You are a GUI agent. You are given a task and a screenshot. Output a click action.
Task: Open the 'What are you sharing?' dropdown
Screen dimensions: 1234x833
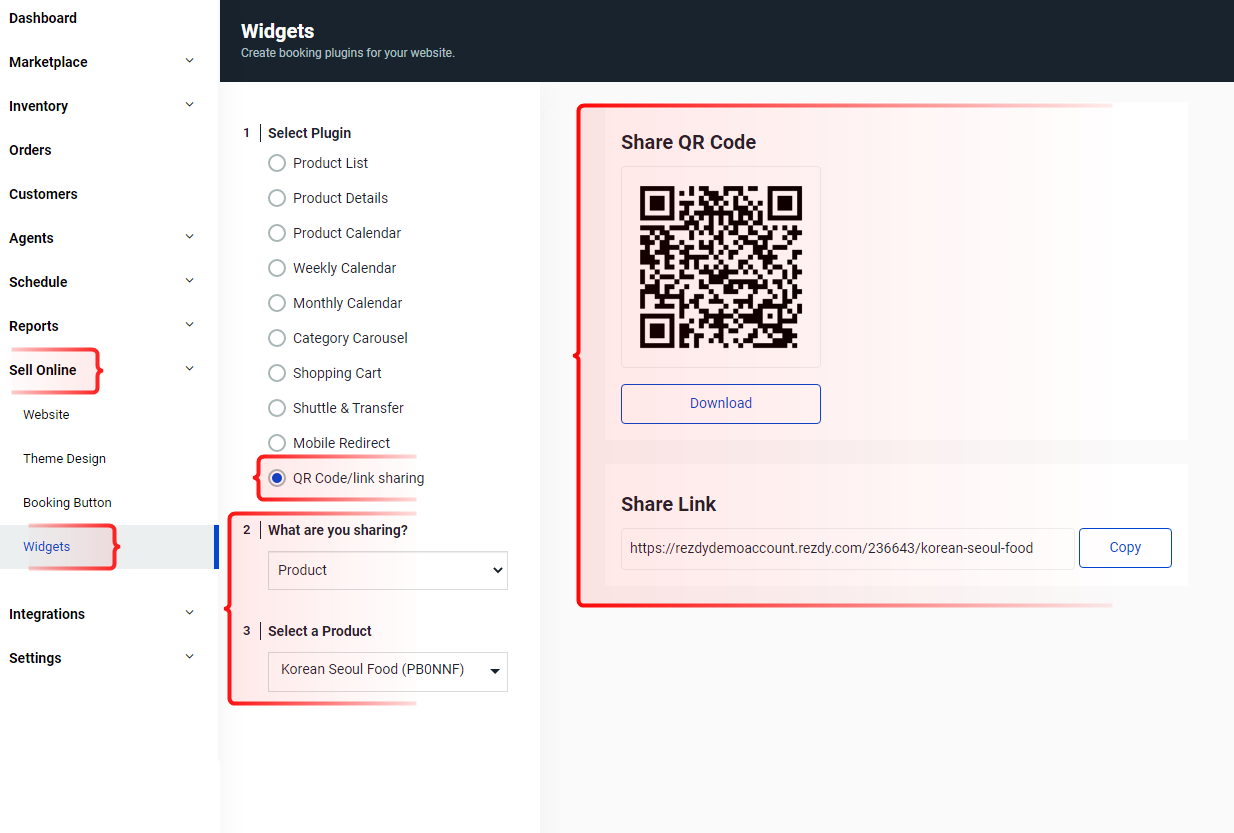pyautogui.click(x=387, y=570)
